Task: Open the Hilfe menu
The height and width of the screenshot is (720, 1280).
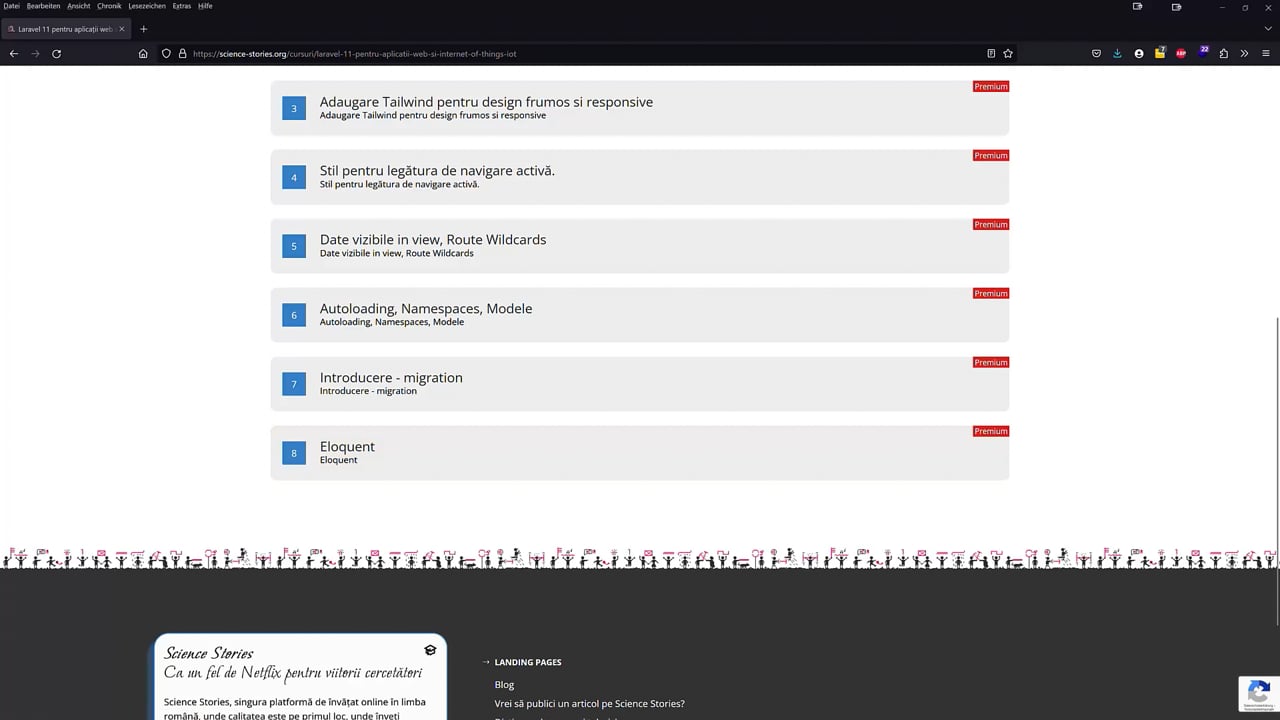Action: (205, 6)
